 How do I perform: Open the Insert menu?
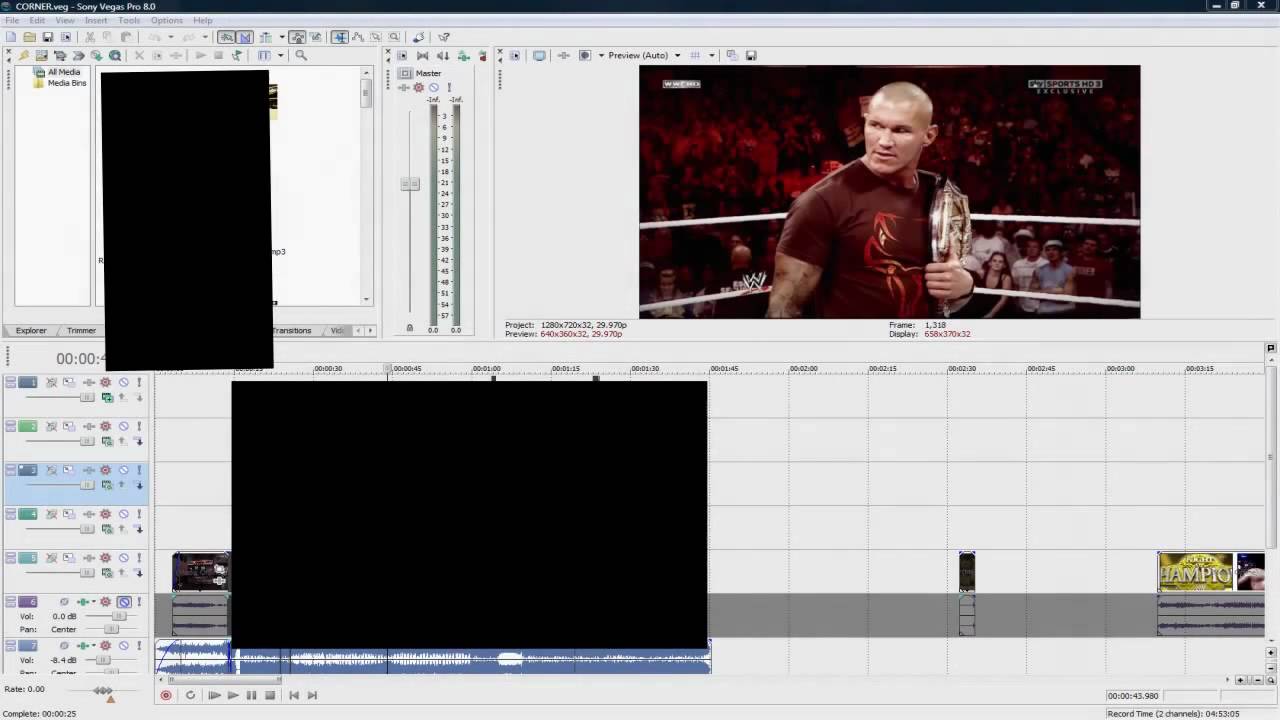(96, 20)
